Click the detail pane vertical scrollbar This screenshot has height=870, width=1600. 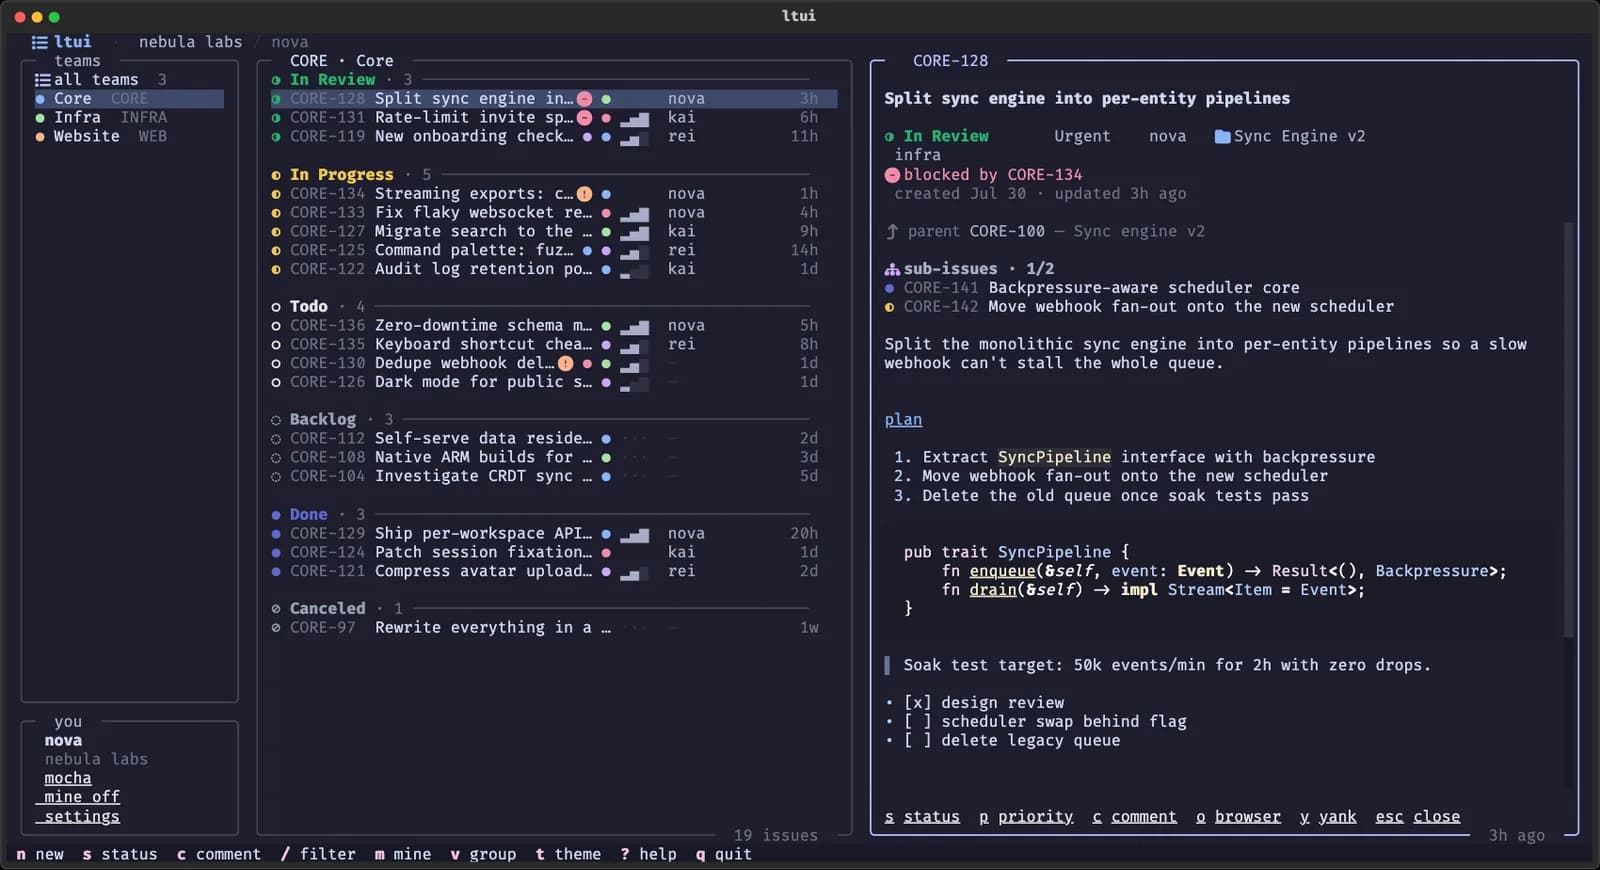point(1568,430)
